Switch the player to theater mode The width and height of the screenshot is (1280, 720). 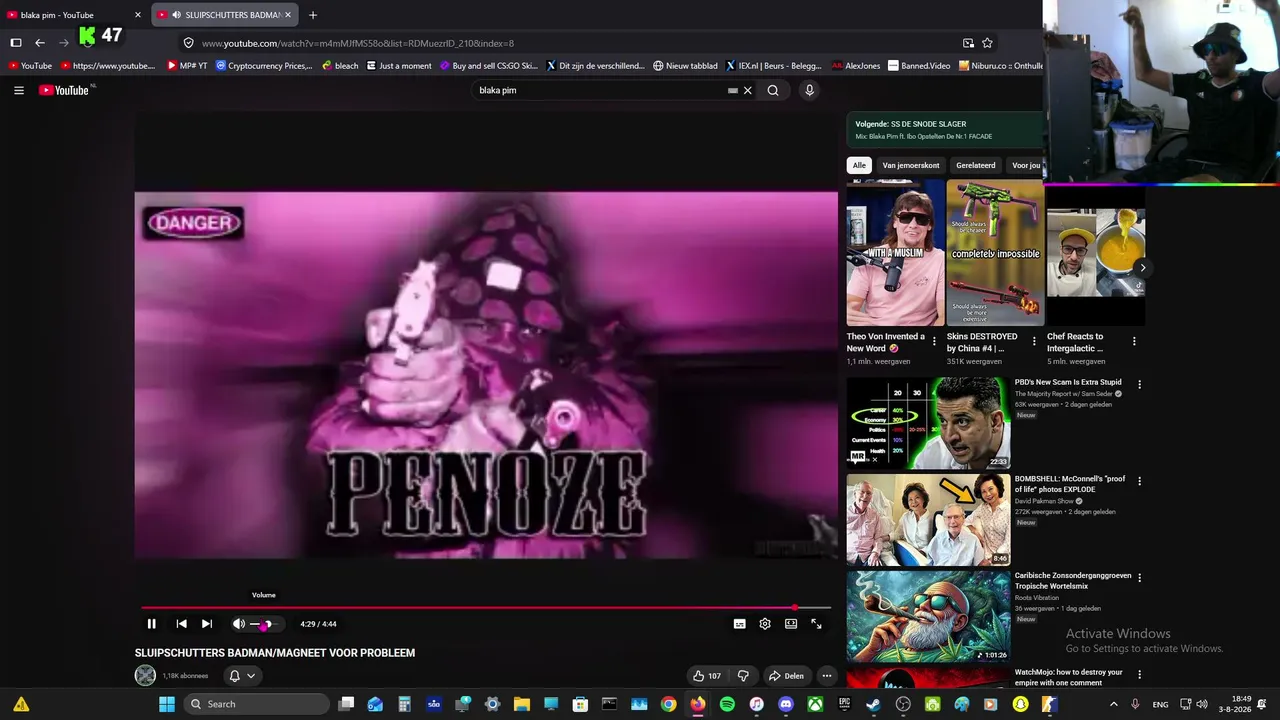791,624
